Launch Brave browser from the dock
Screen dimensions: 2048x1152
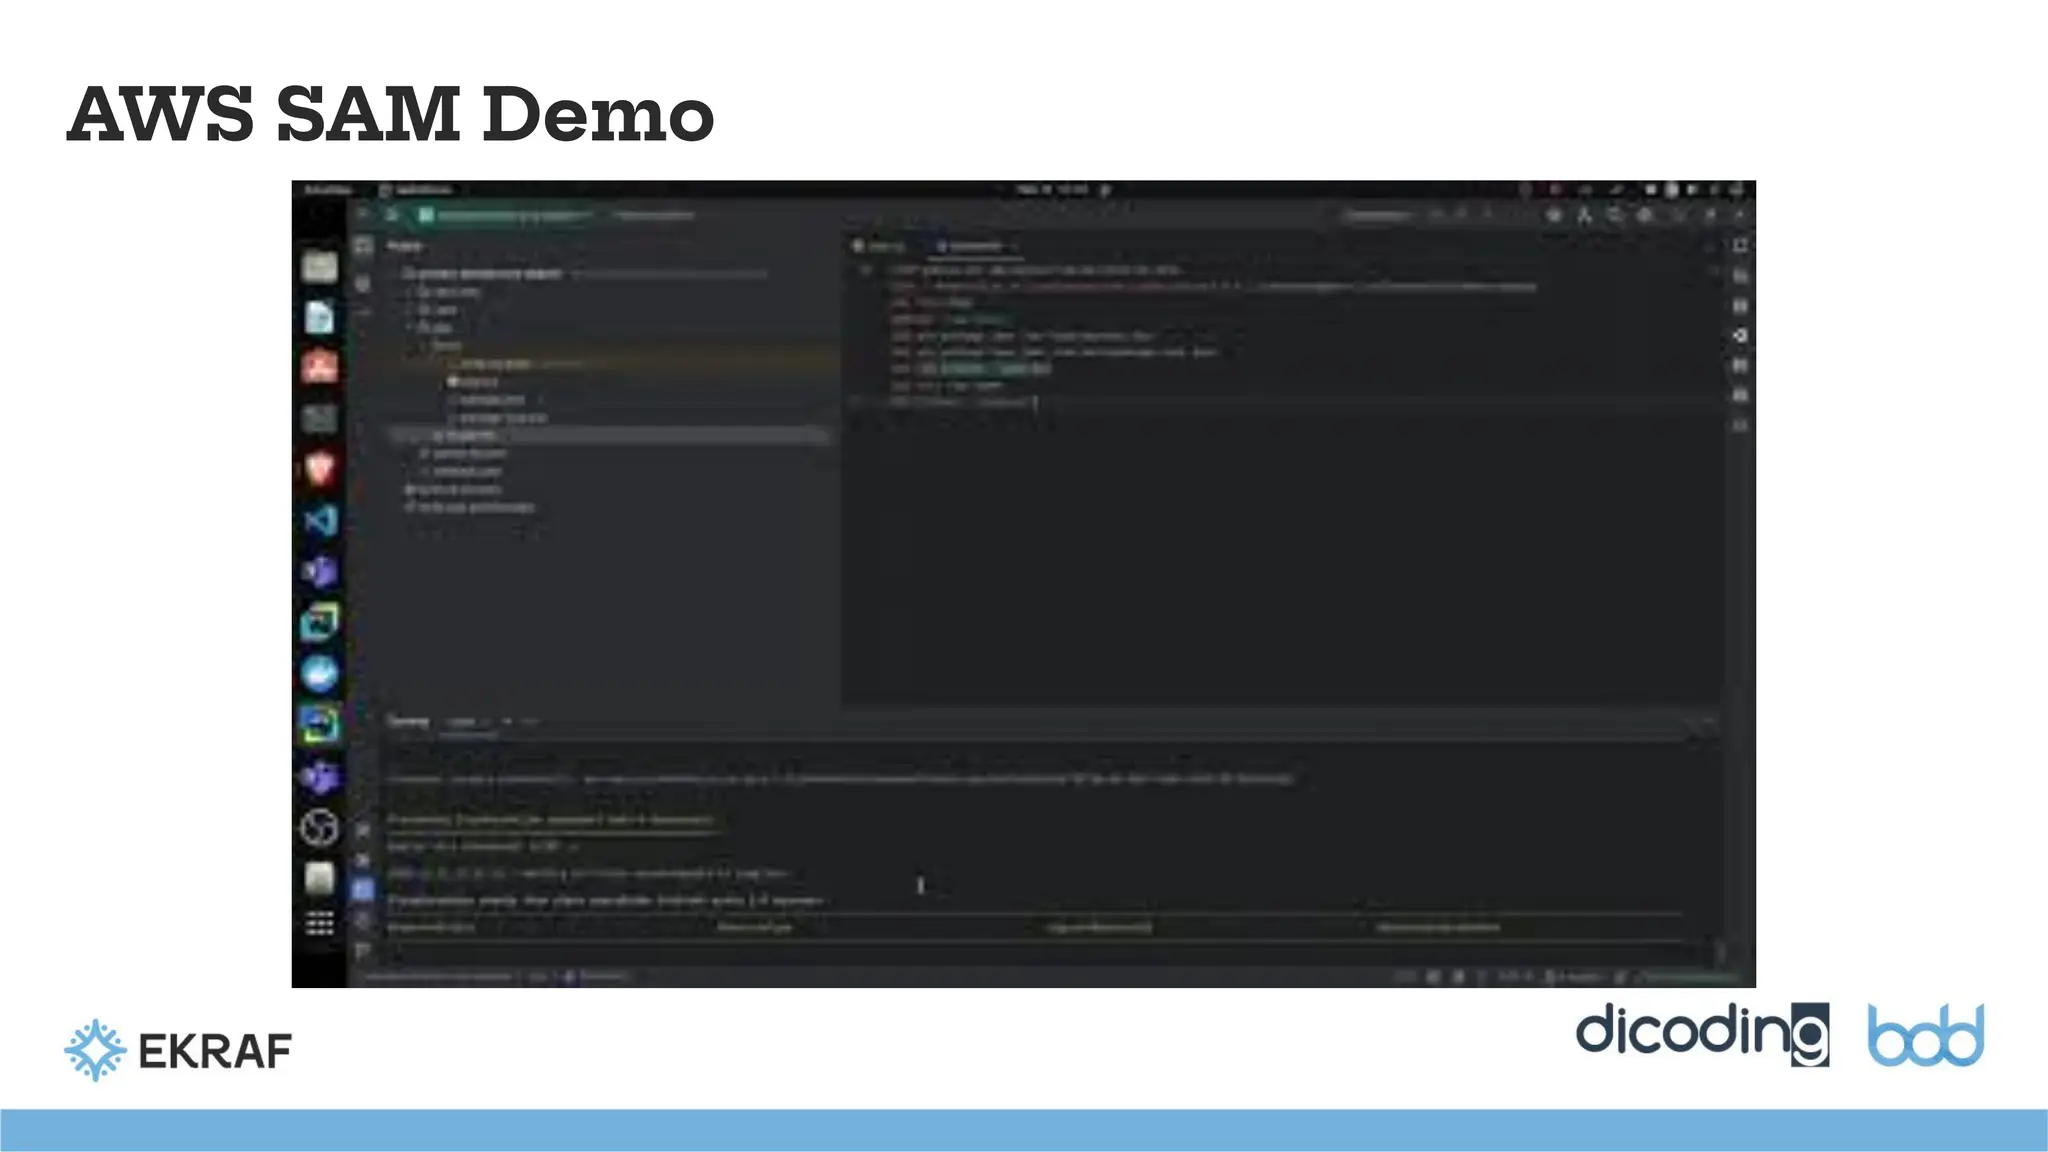pos(320,468)
